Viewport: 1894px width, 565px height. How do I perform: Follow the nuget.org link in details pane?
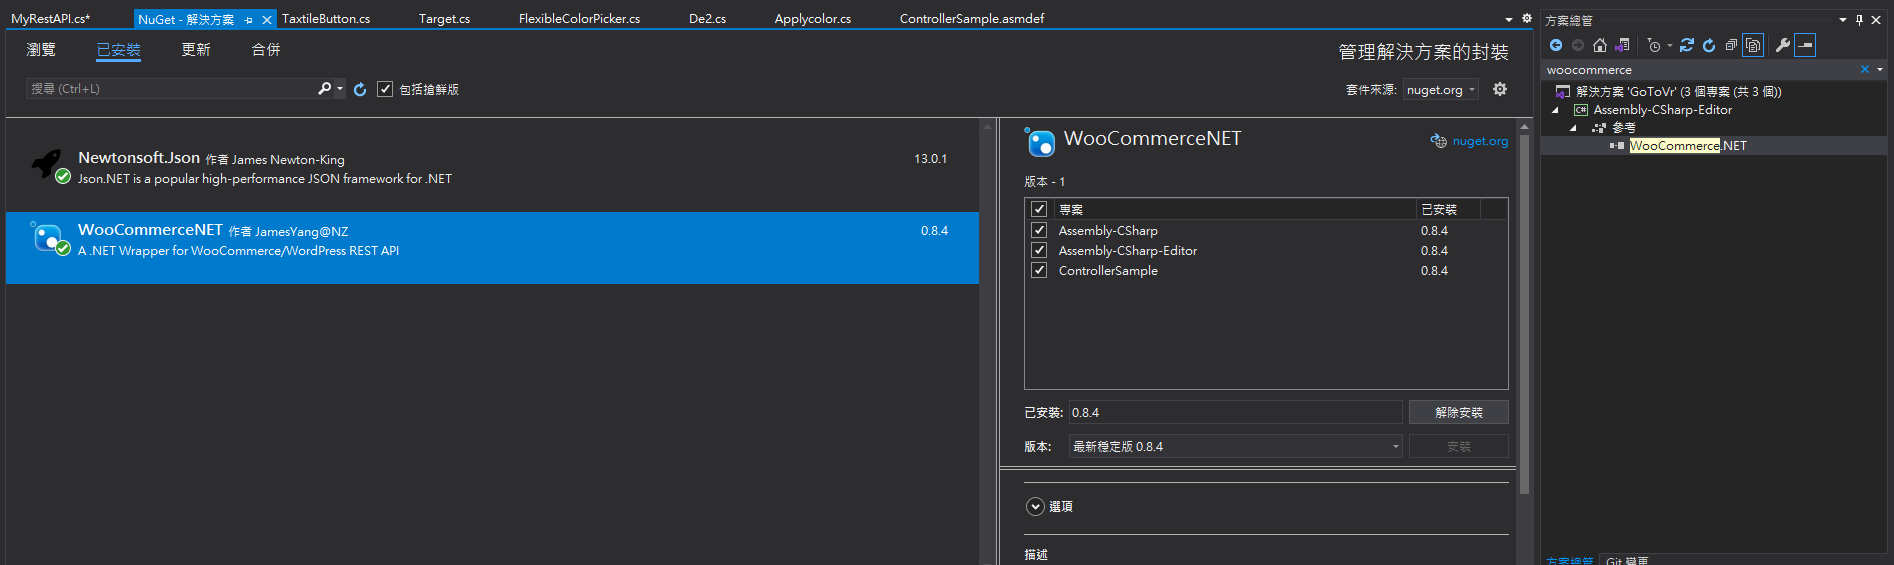(x=1480, y=141)
